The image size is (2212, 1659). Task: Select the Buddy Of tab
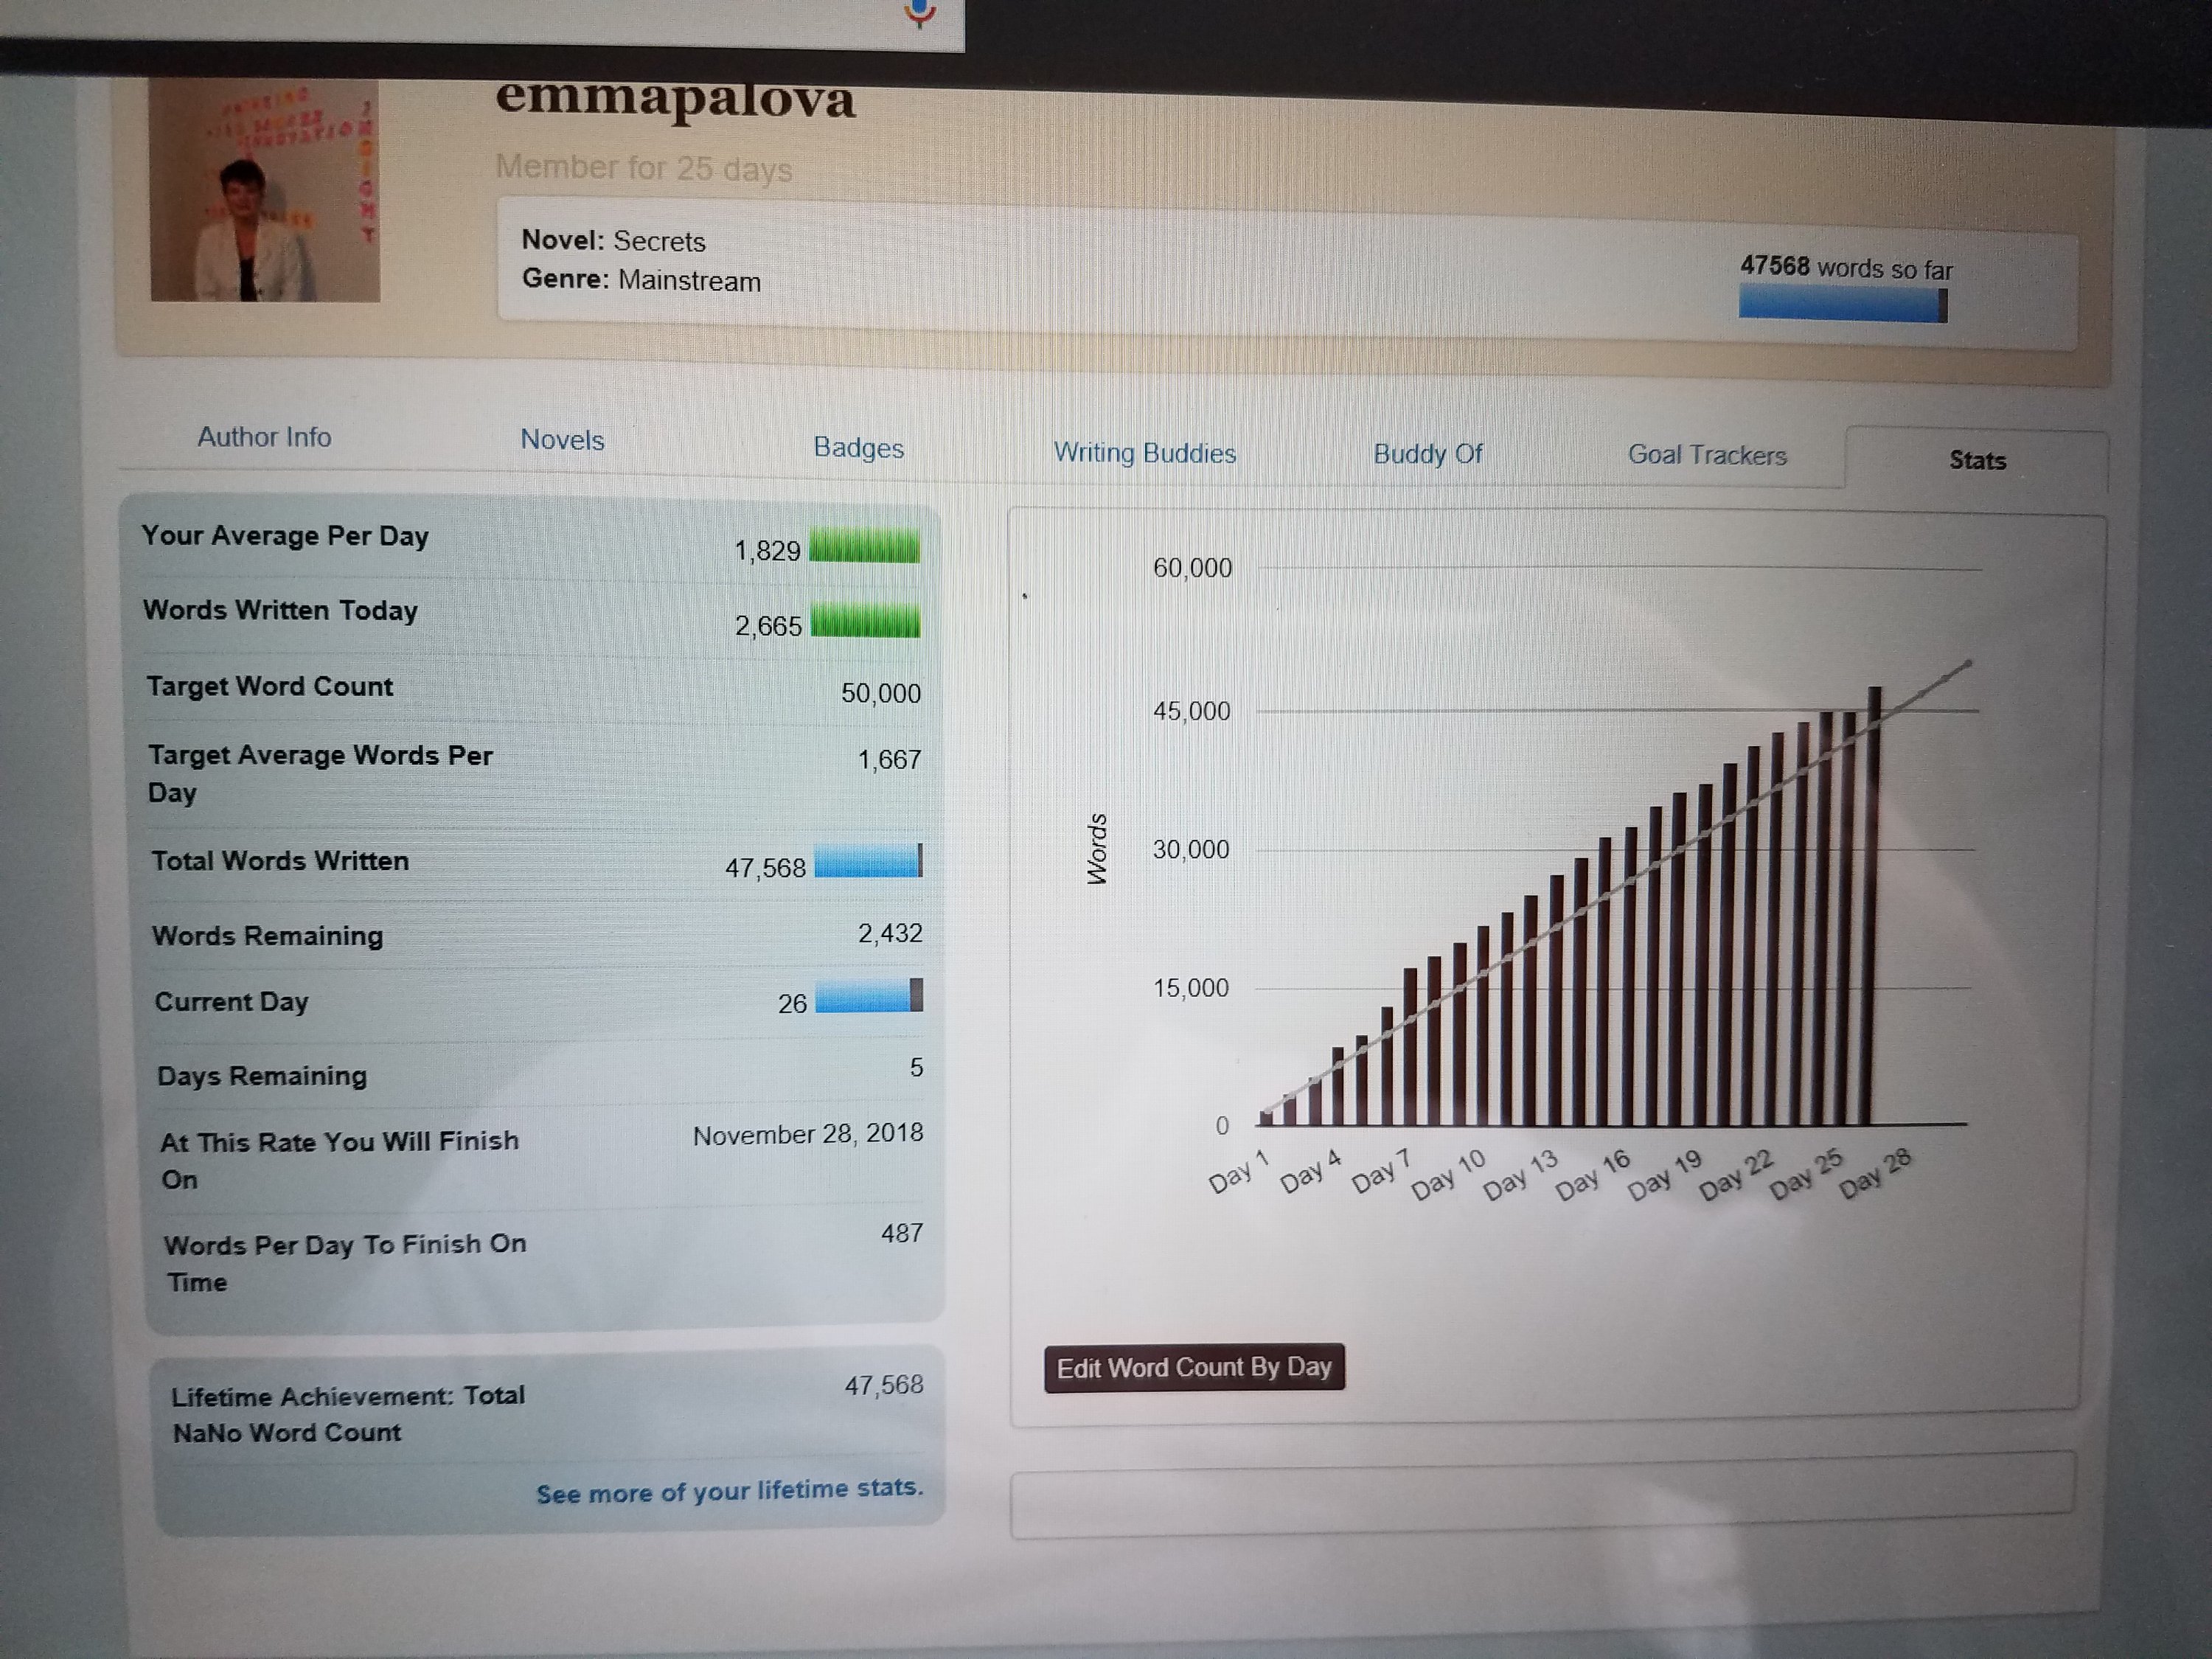[x=1427, y=455]
